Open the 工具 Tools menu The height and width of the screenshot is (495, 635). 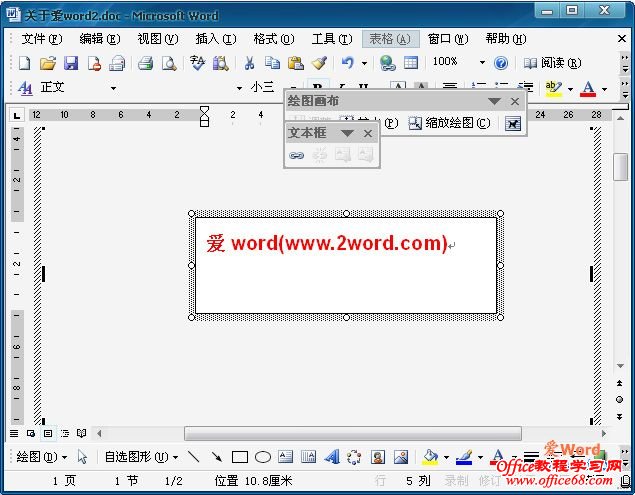(x=332, y=39)
